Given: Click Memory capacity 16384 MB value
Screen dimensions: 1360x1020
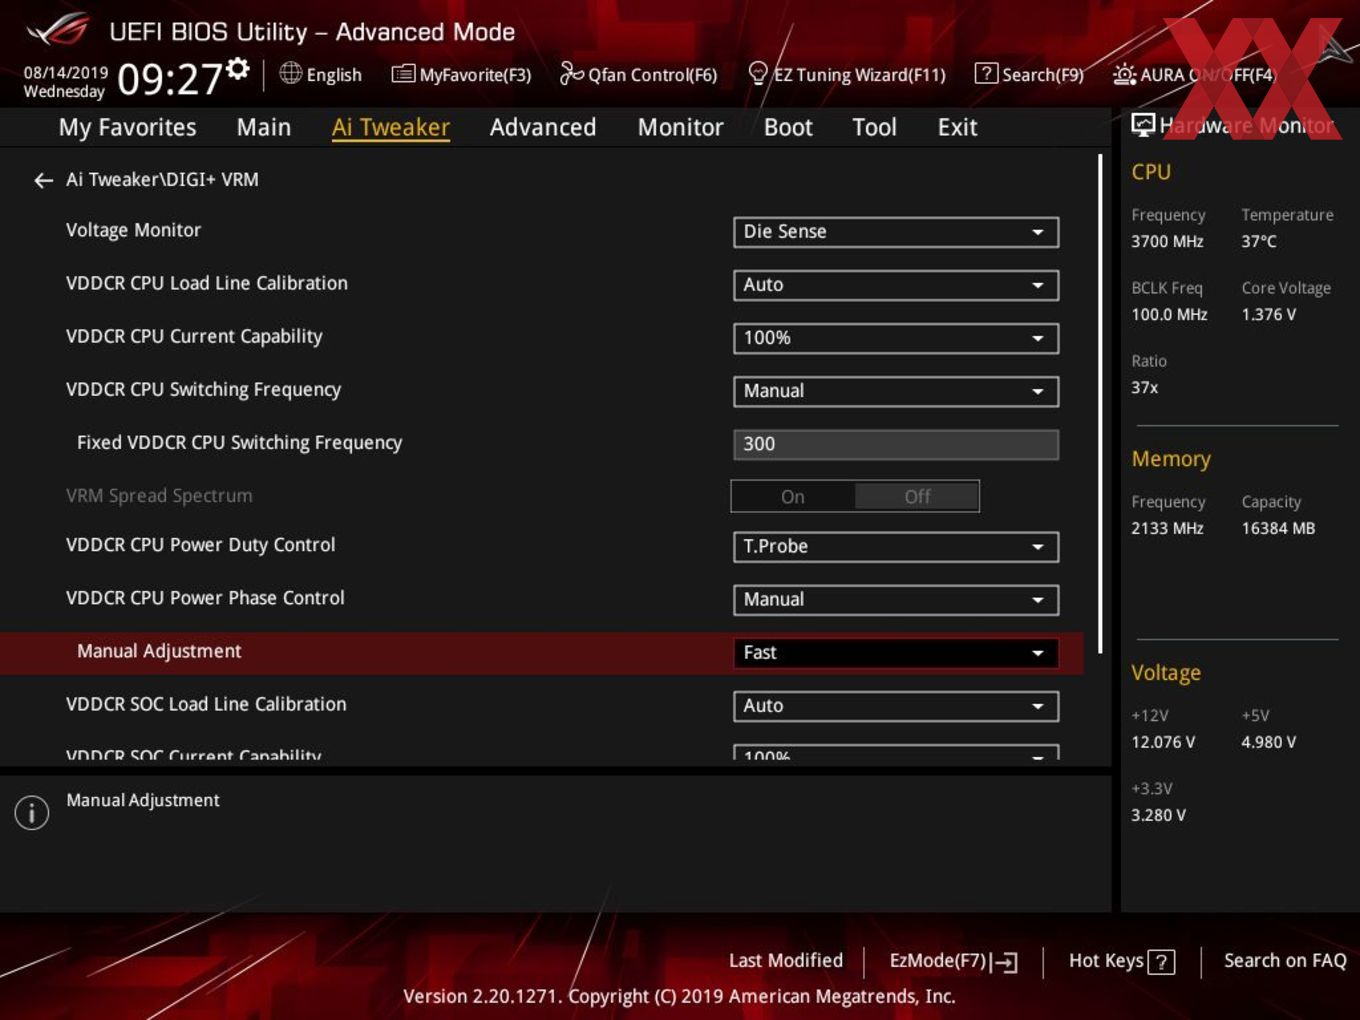Looking at the screenshot, I should coord(1278,528).
